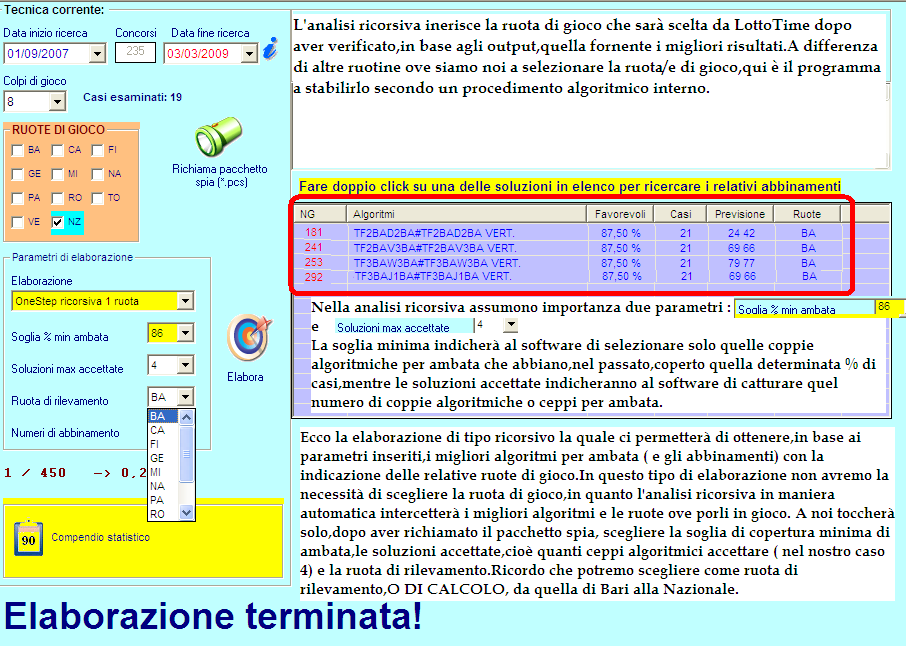Select PA in the open wheel list

[x=164, y=500]
